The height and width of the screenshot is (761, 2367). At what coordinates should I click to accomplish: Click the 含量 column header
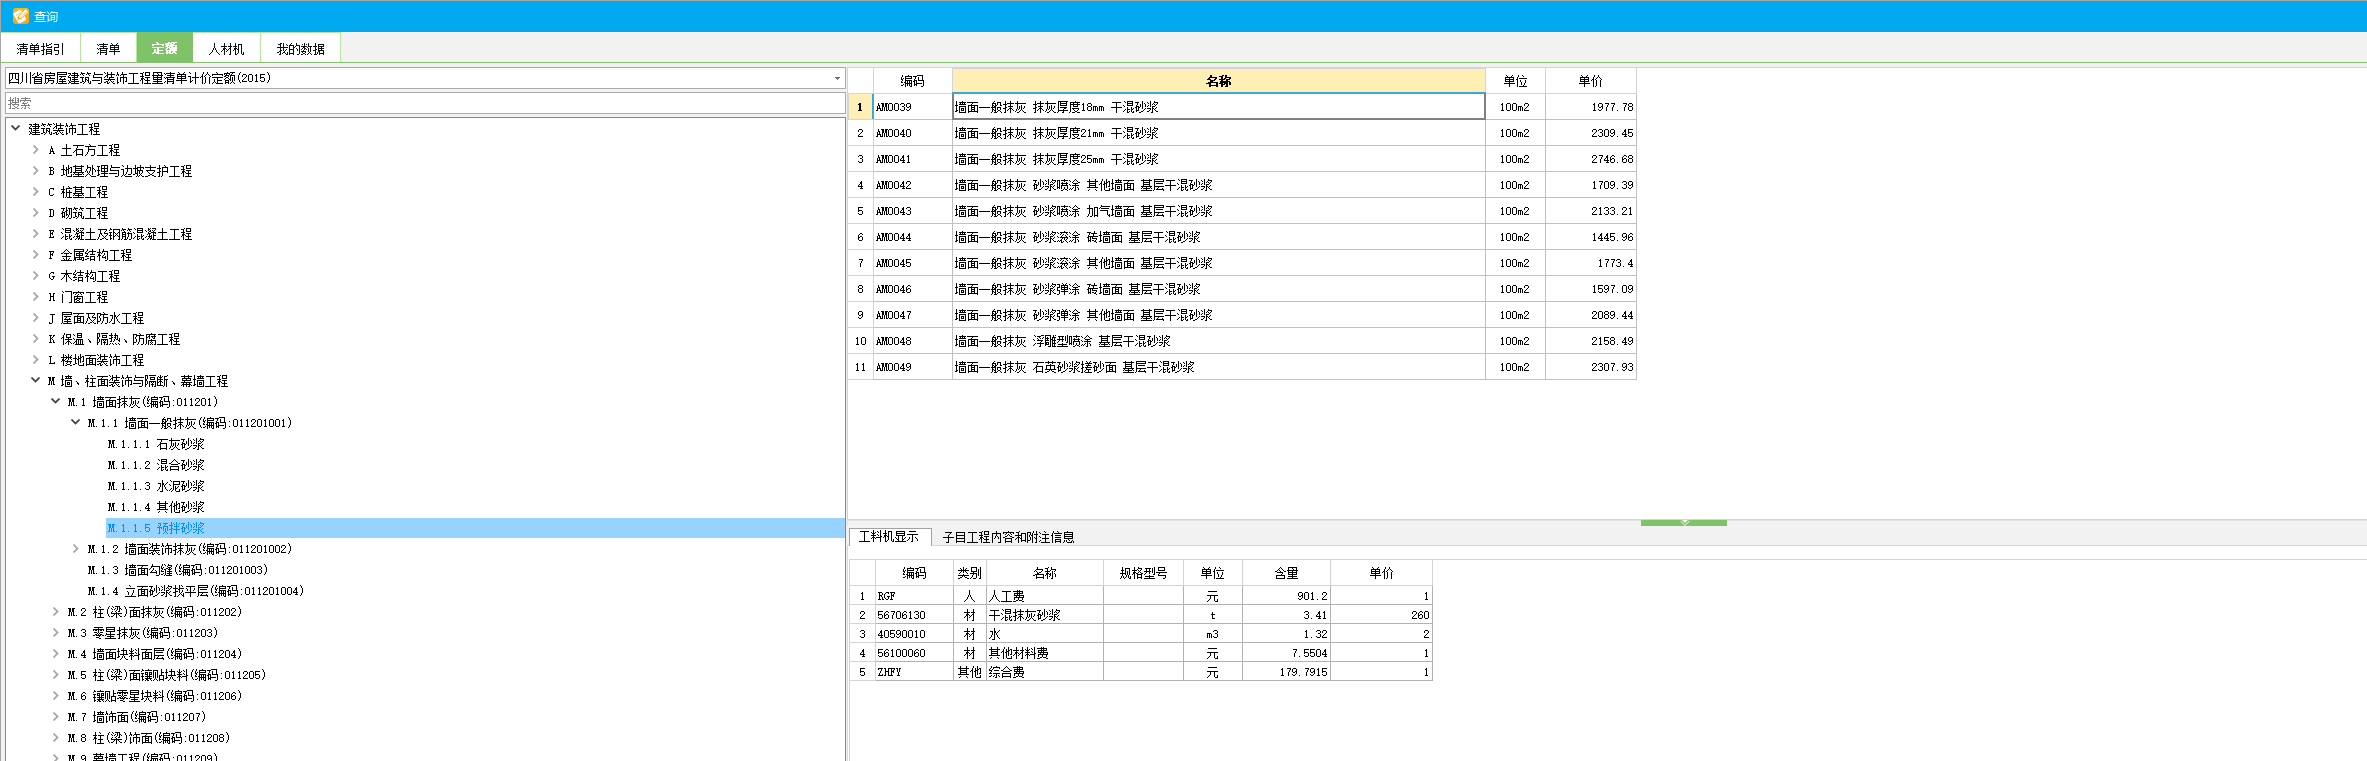(1286, 573)
